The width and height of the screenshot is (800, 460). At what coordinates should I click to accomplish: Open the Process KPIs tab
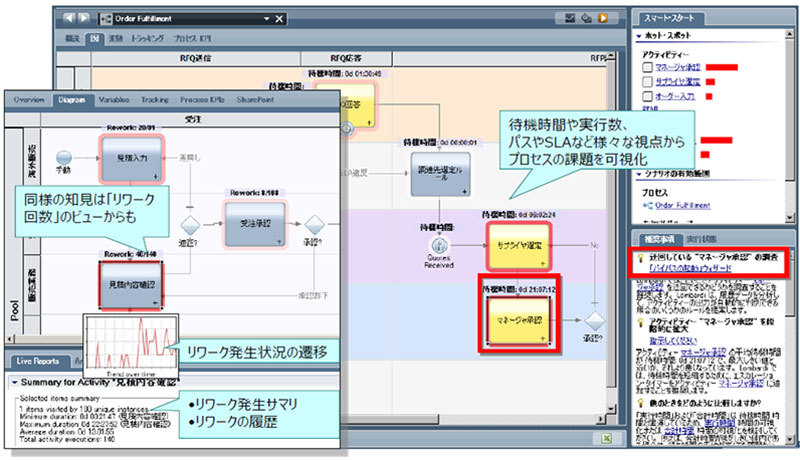pyautogui.click(x=202, y=100)
